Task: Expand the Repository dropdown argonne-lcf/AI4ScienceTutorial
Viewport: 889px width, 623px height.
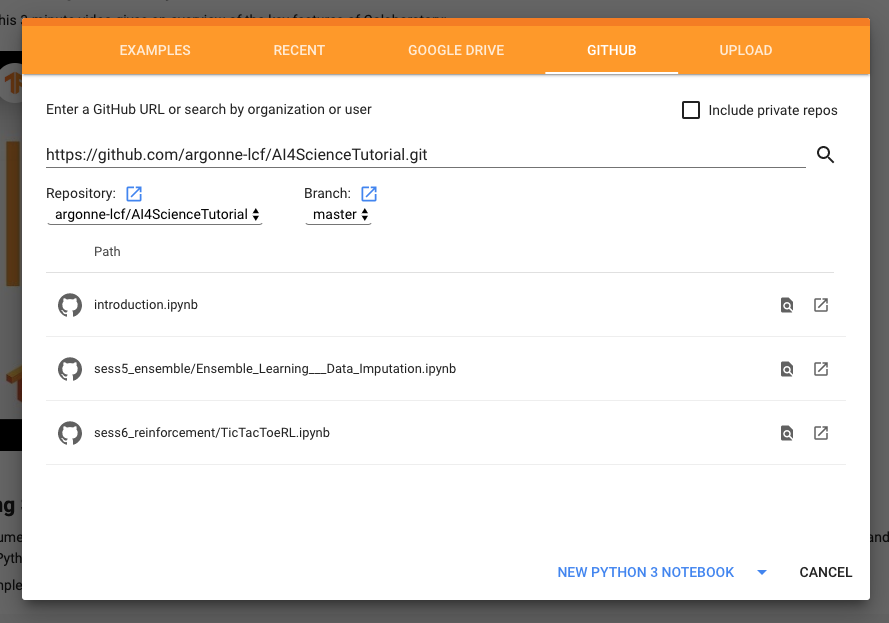Action: (x=155, y=215)
